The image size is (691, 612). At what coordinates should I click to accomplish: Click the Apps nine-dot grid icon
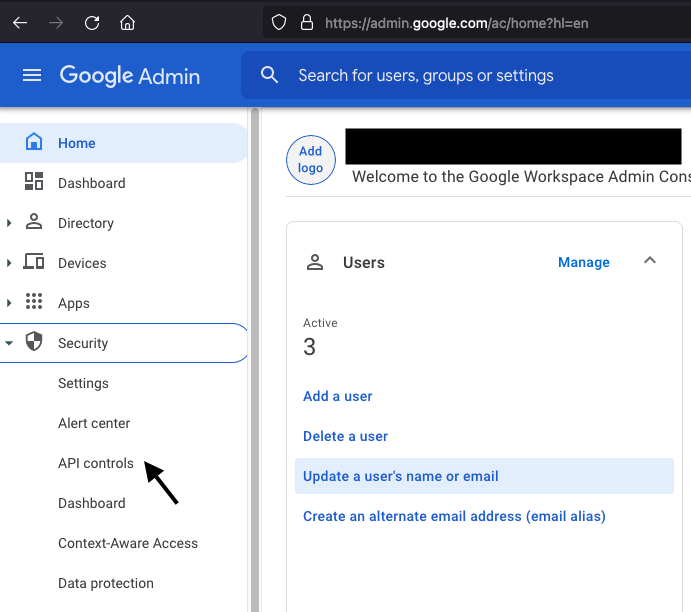pyautogui.click(x=34, y=301)
